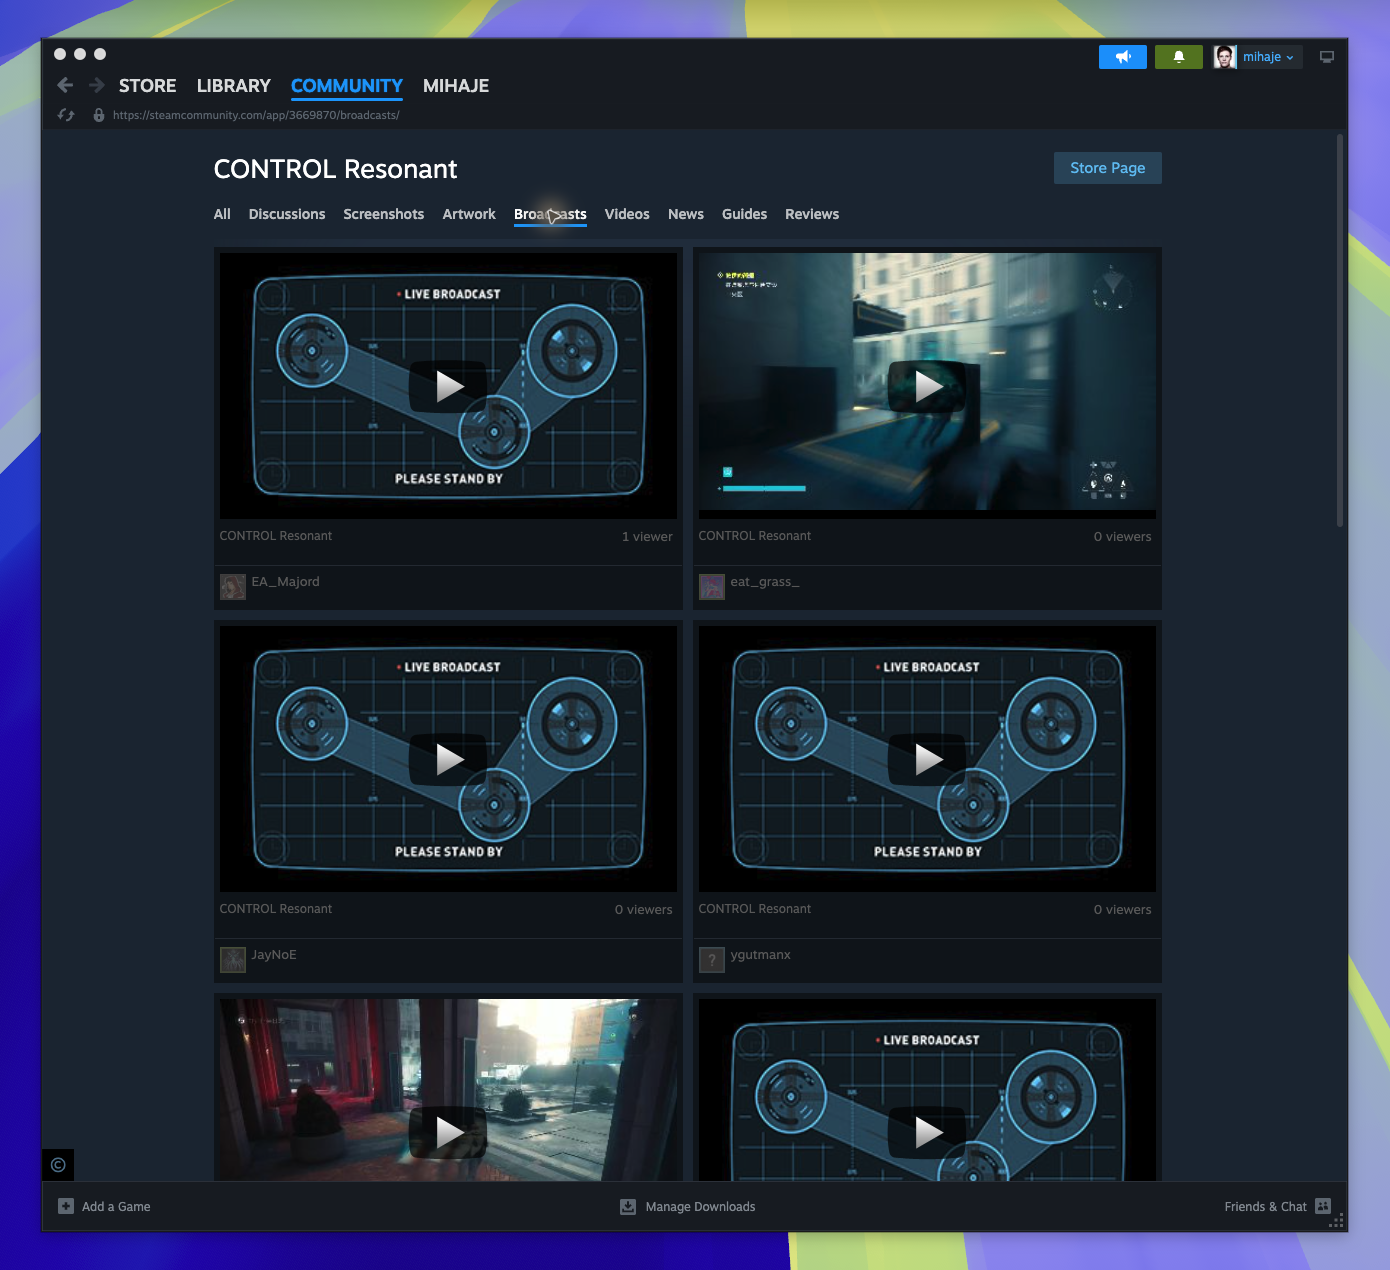Click the monitor icon after mihaje menu

[1327, 57]
